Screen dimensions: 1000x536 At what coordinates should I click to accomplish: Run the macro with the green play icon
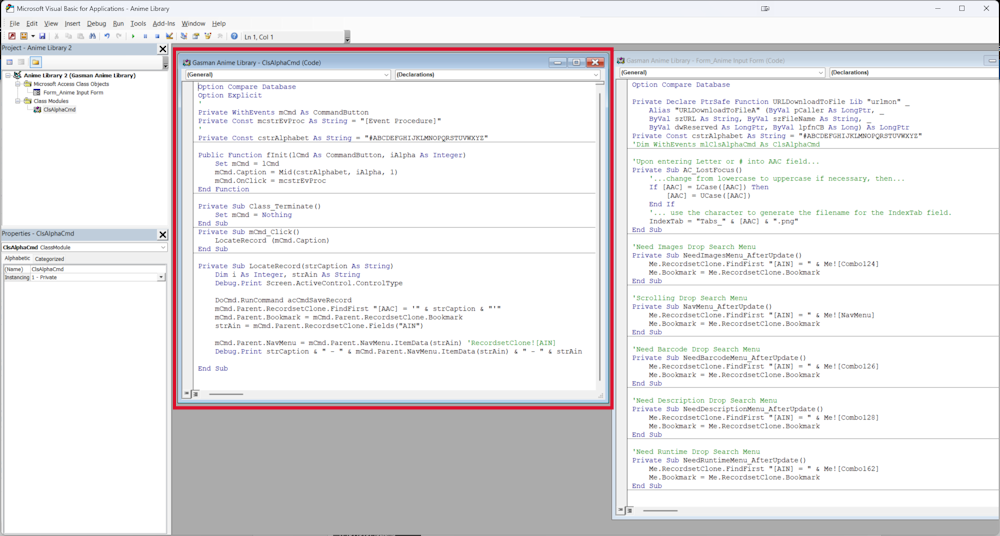(133, 36)
